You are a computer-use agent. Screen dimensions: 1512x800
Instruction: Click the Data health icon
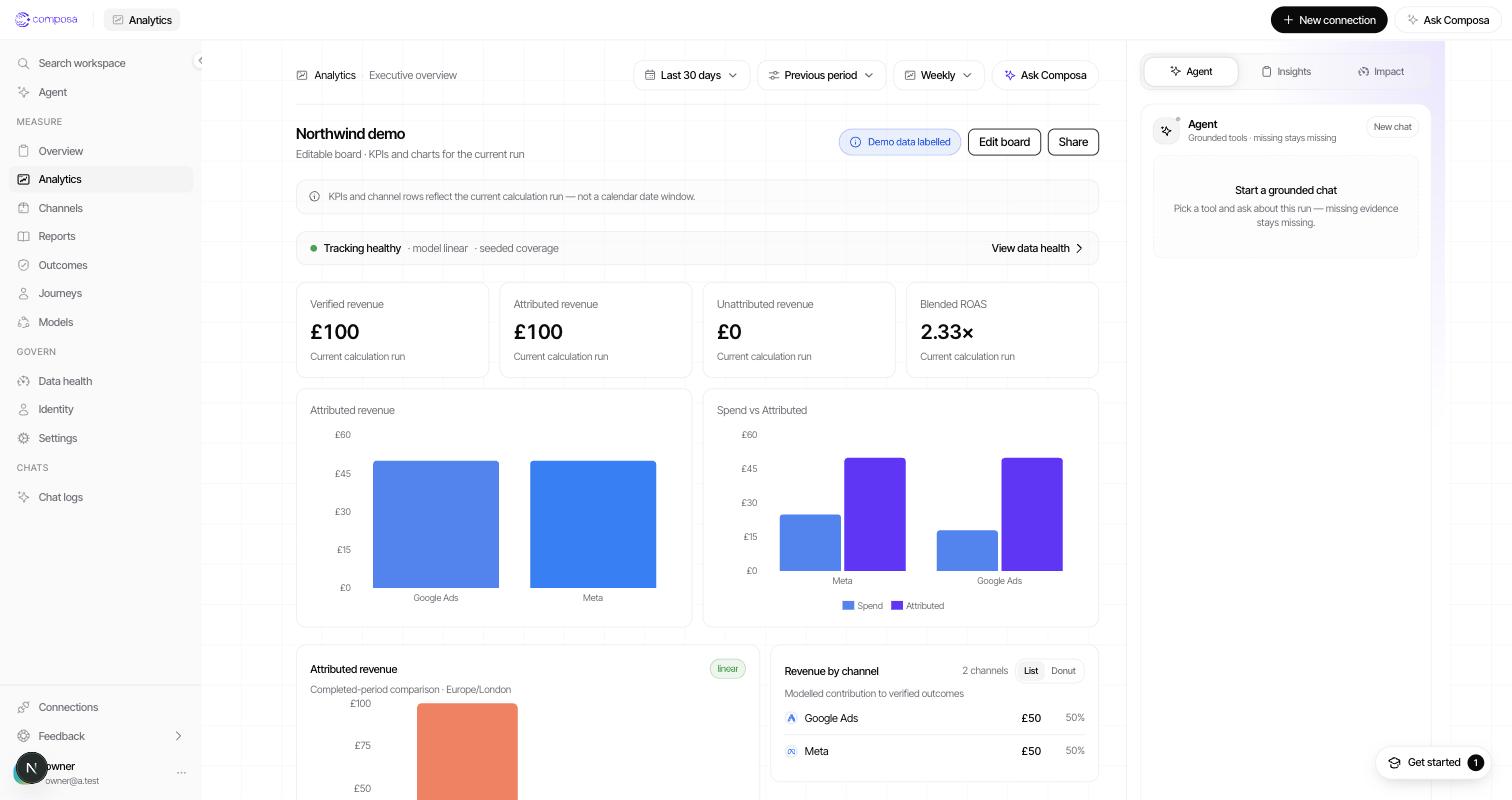[23, 381]
